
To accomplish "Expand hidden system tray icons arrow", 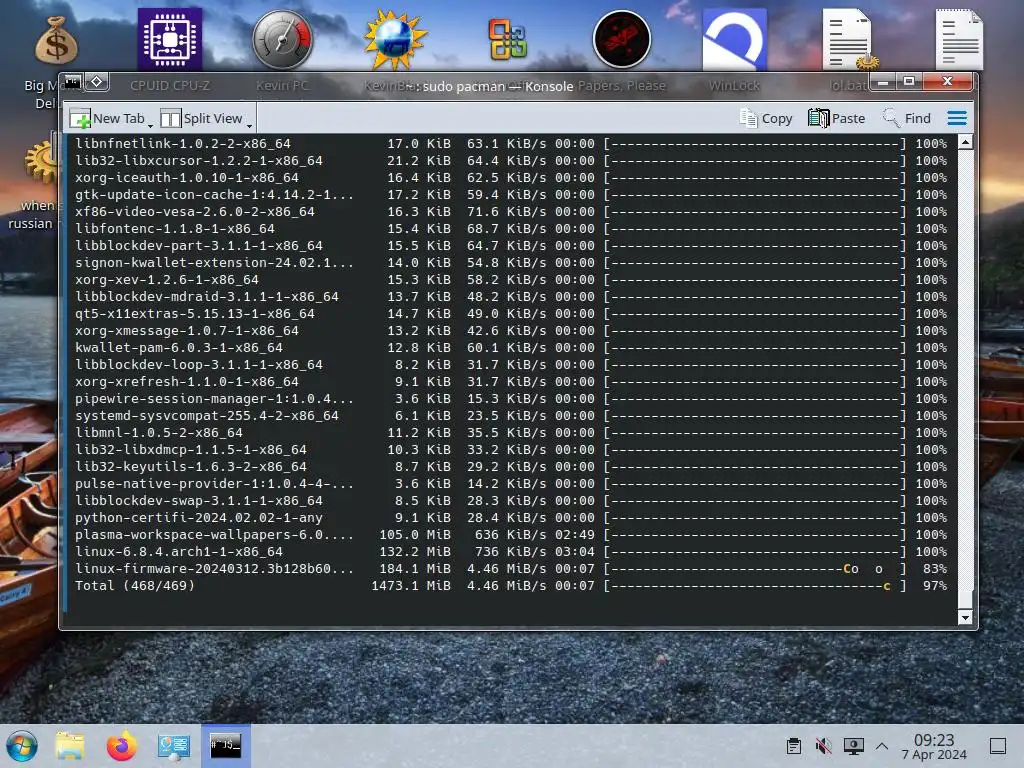I will pyautogui.click(x=882, y=746).
